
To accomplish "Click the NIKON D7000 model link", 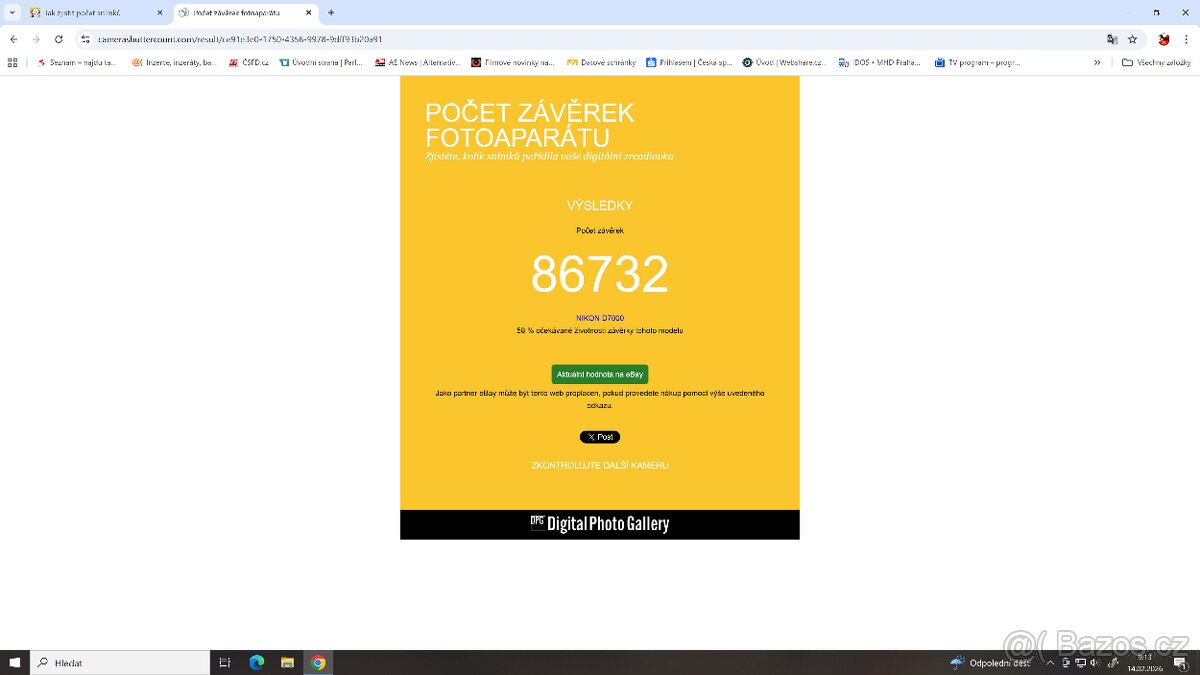I will [x=600, y=318].
